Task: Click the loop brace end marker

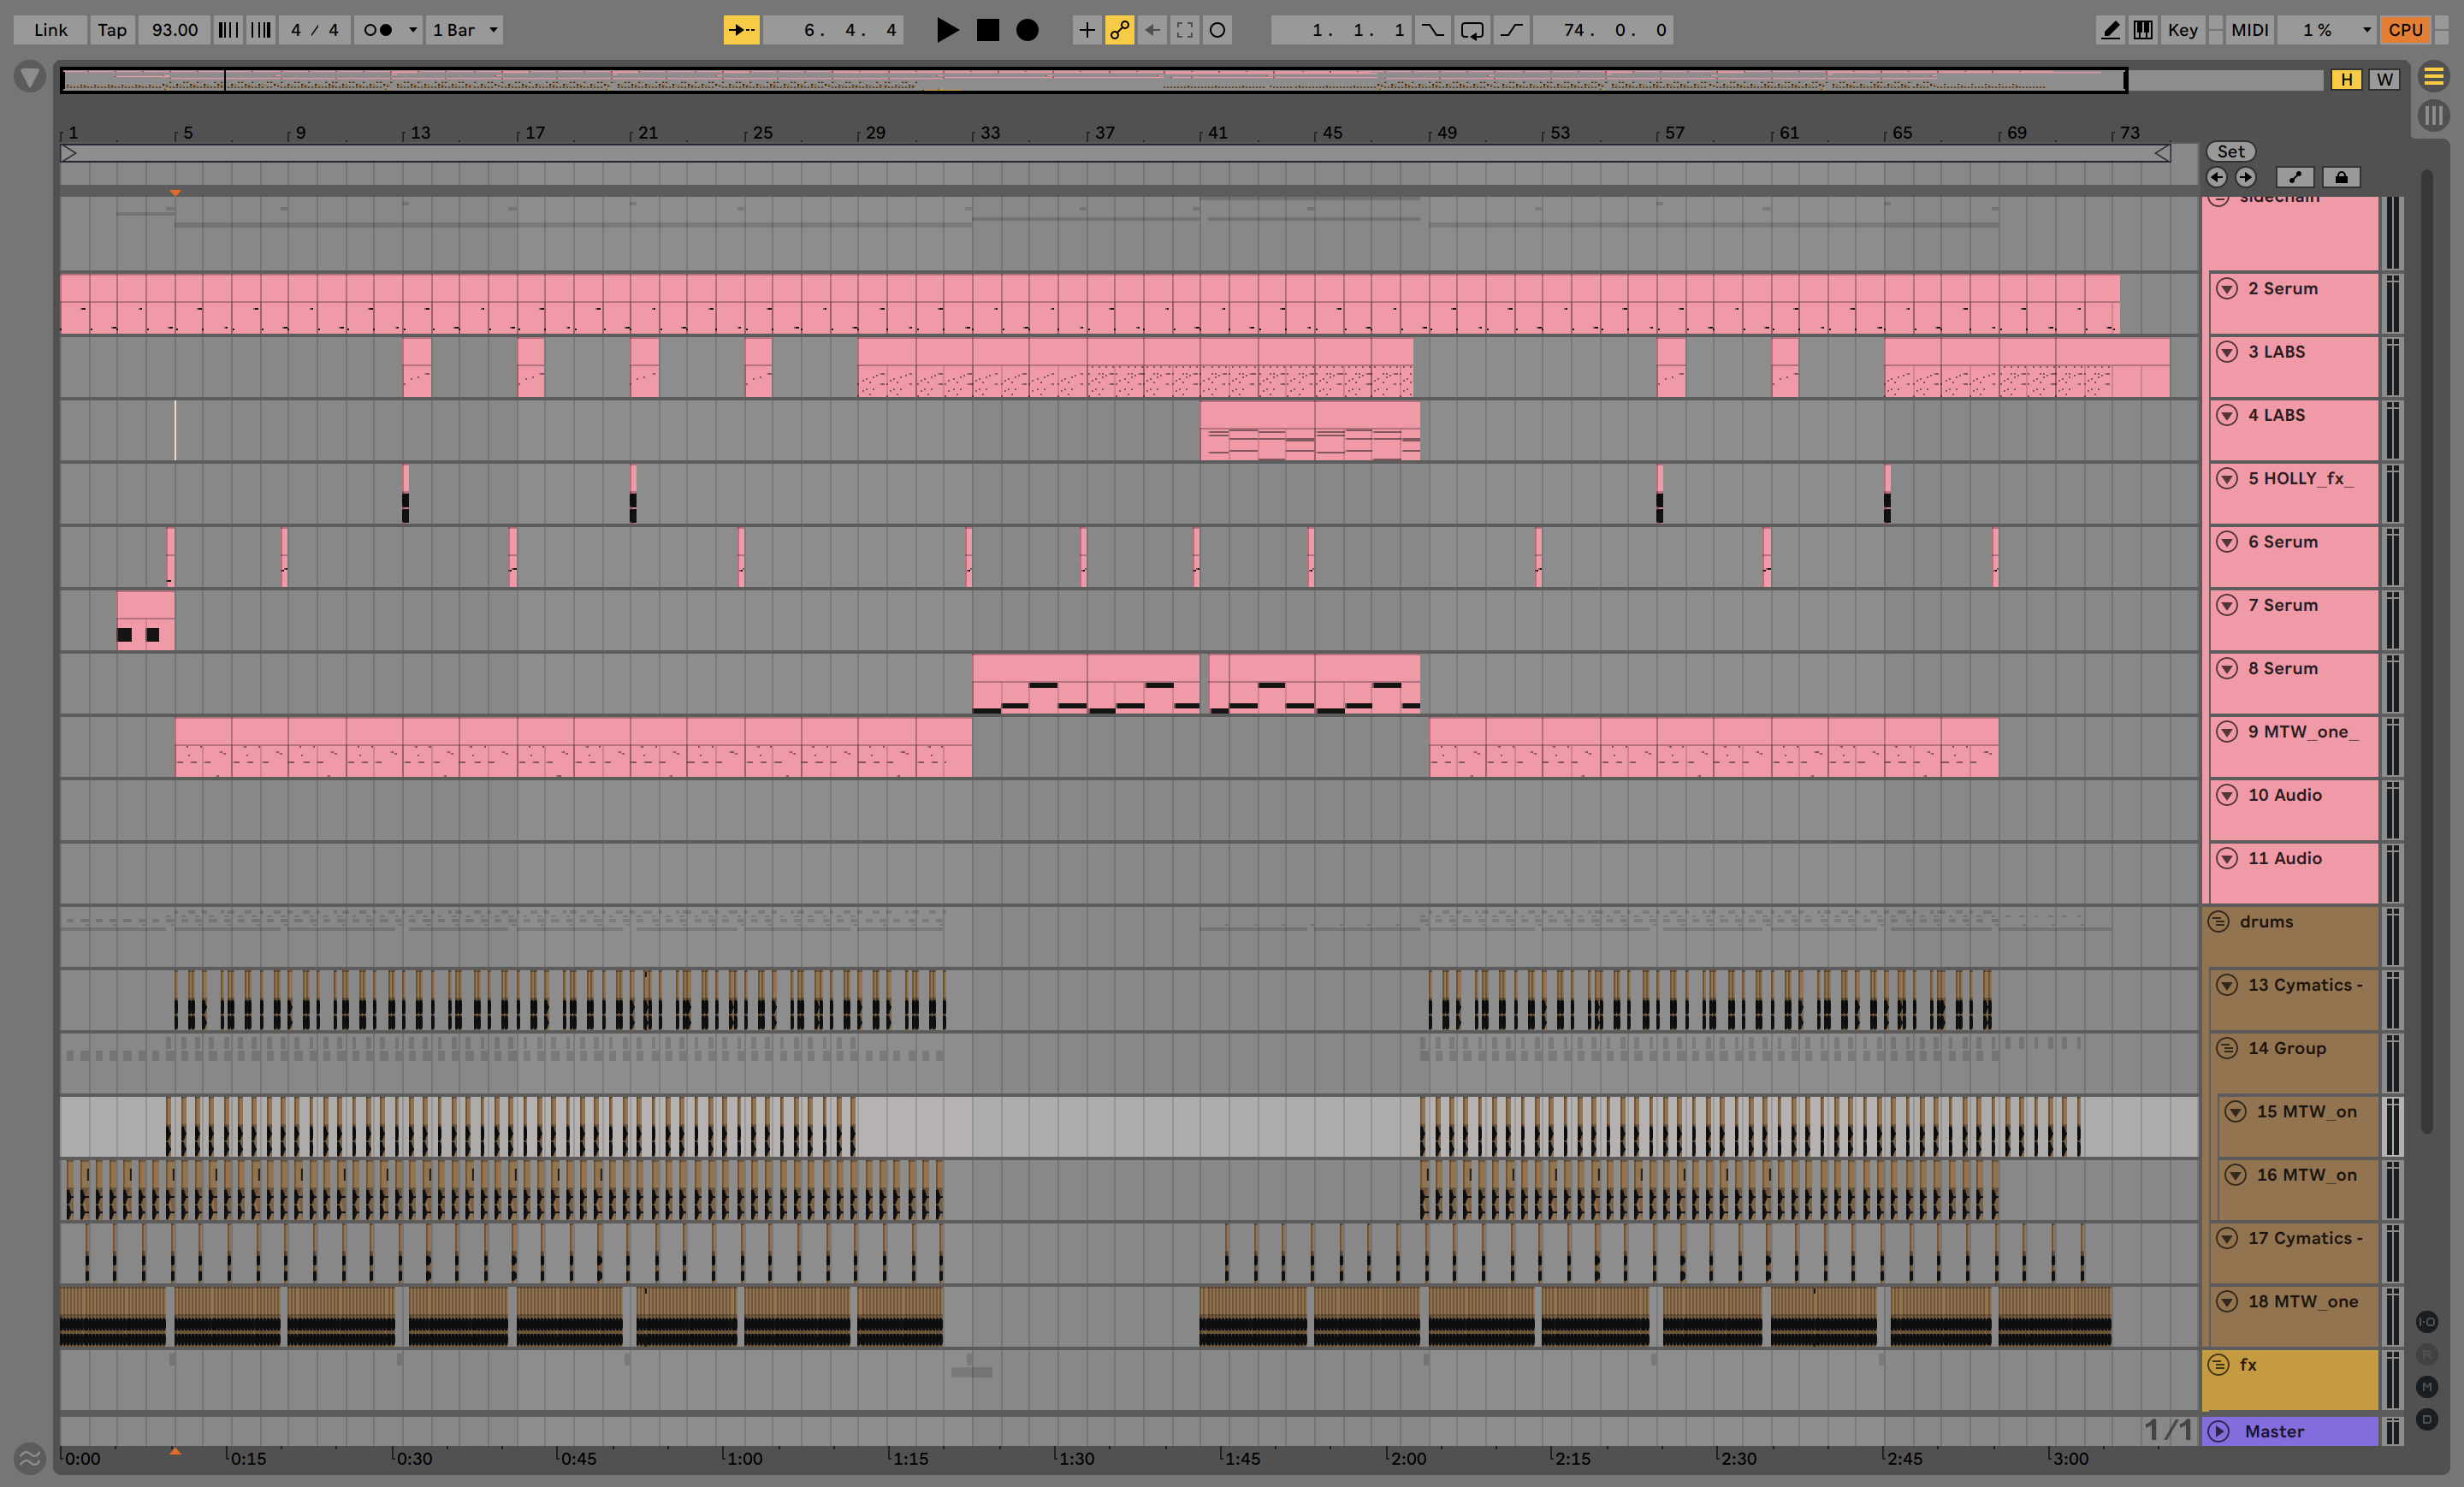Action: [x=2162, y=153]
